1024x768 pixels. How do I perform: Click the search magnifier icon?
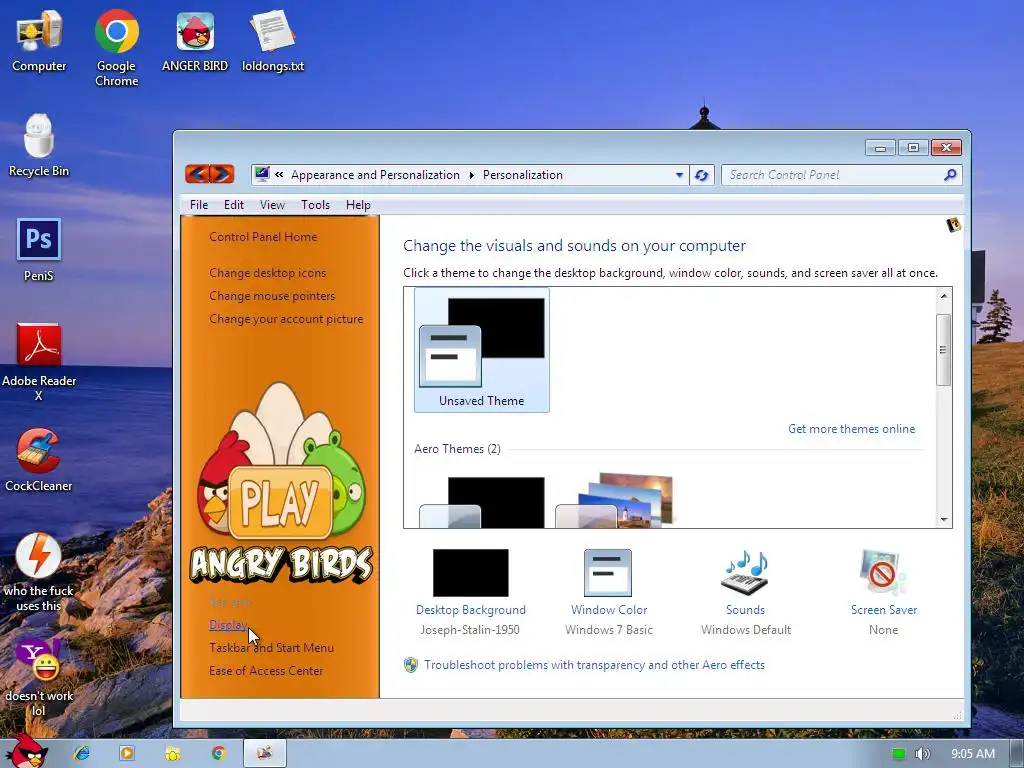coord(950,174)
